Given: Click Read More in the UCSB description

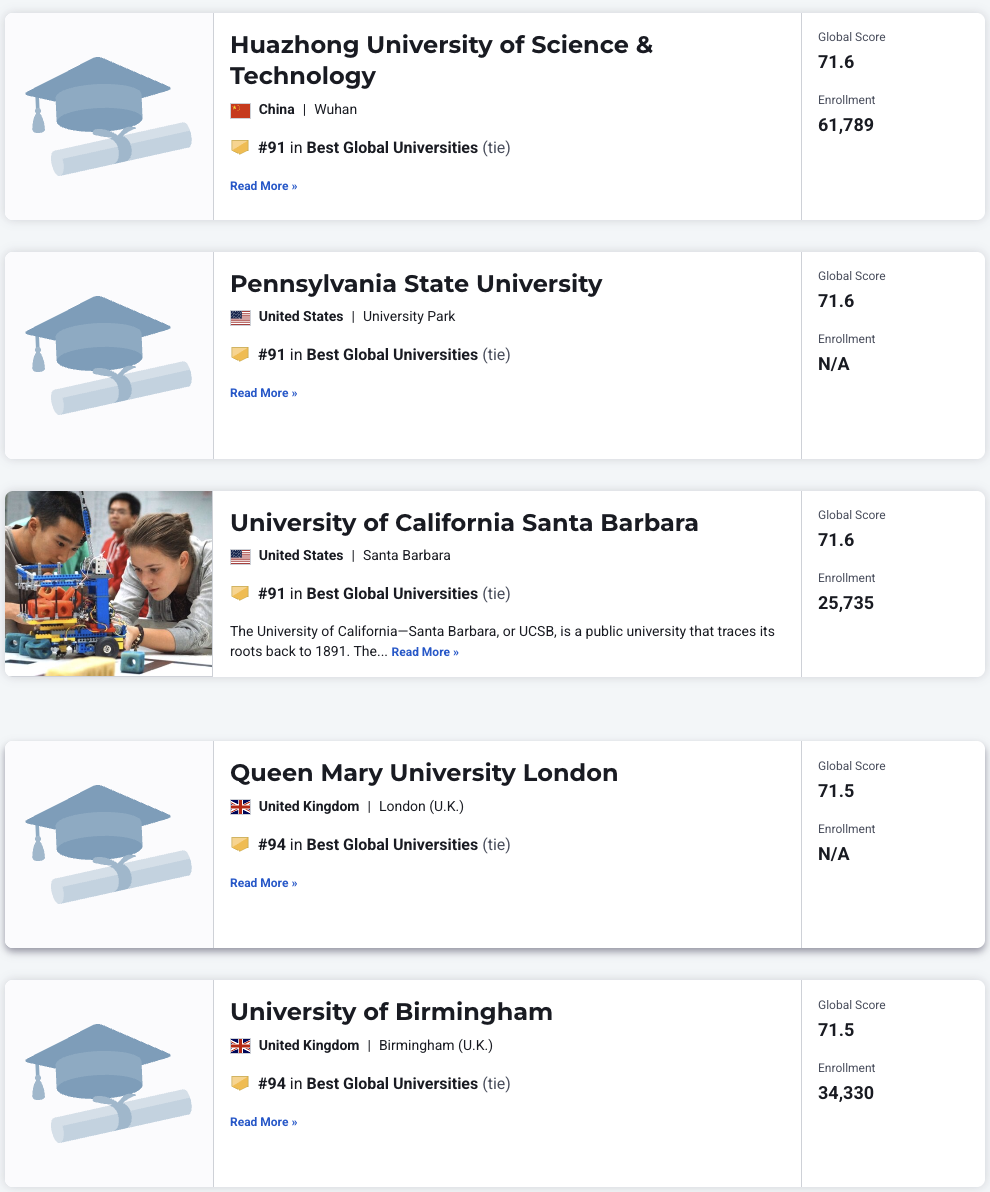Looking at the screenshot, I should [425, 652].
